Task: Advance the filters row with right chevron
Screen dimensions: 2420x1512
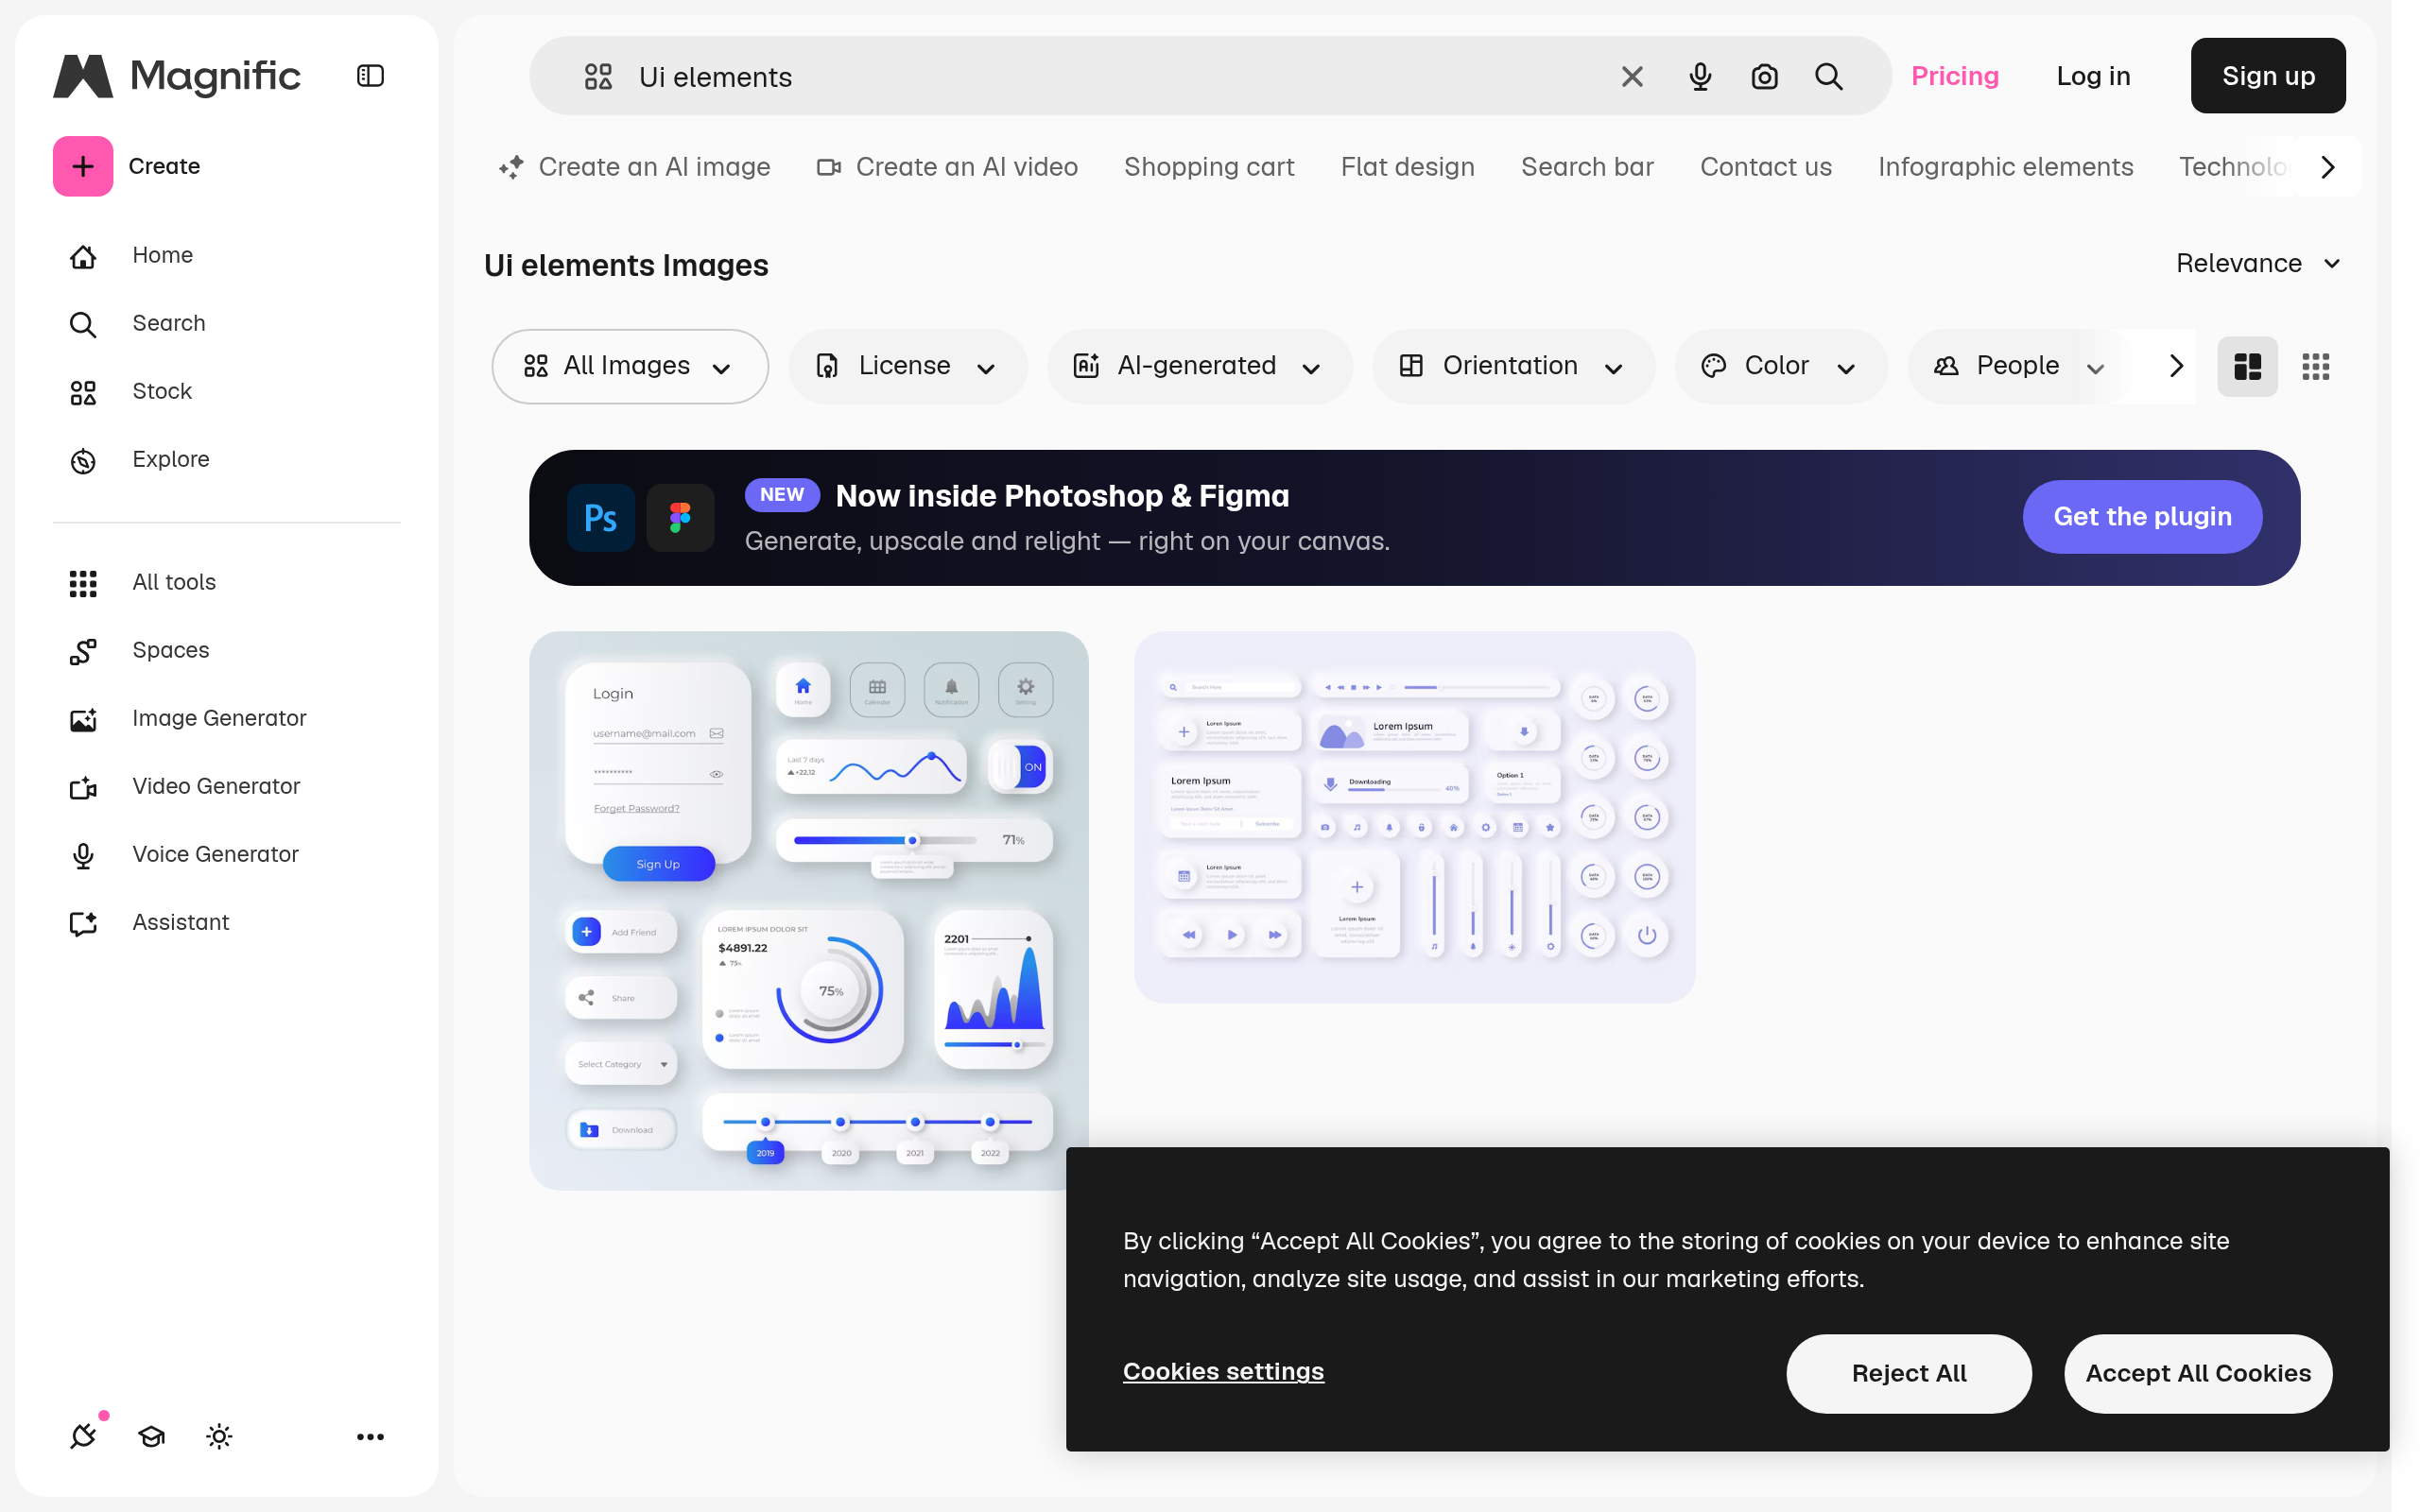Action: 2176,366
